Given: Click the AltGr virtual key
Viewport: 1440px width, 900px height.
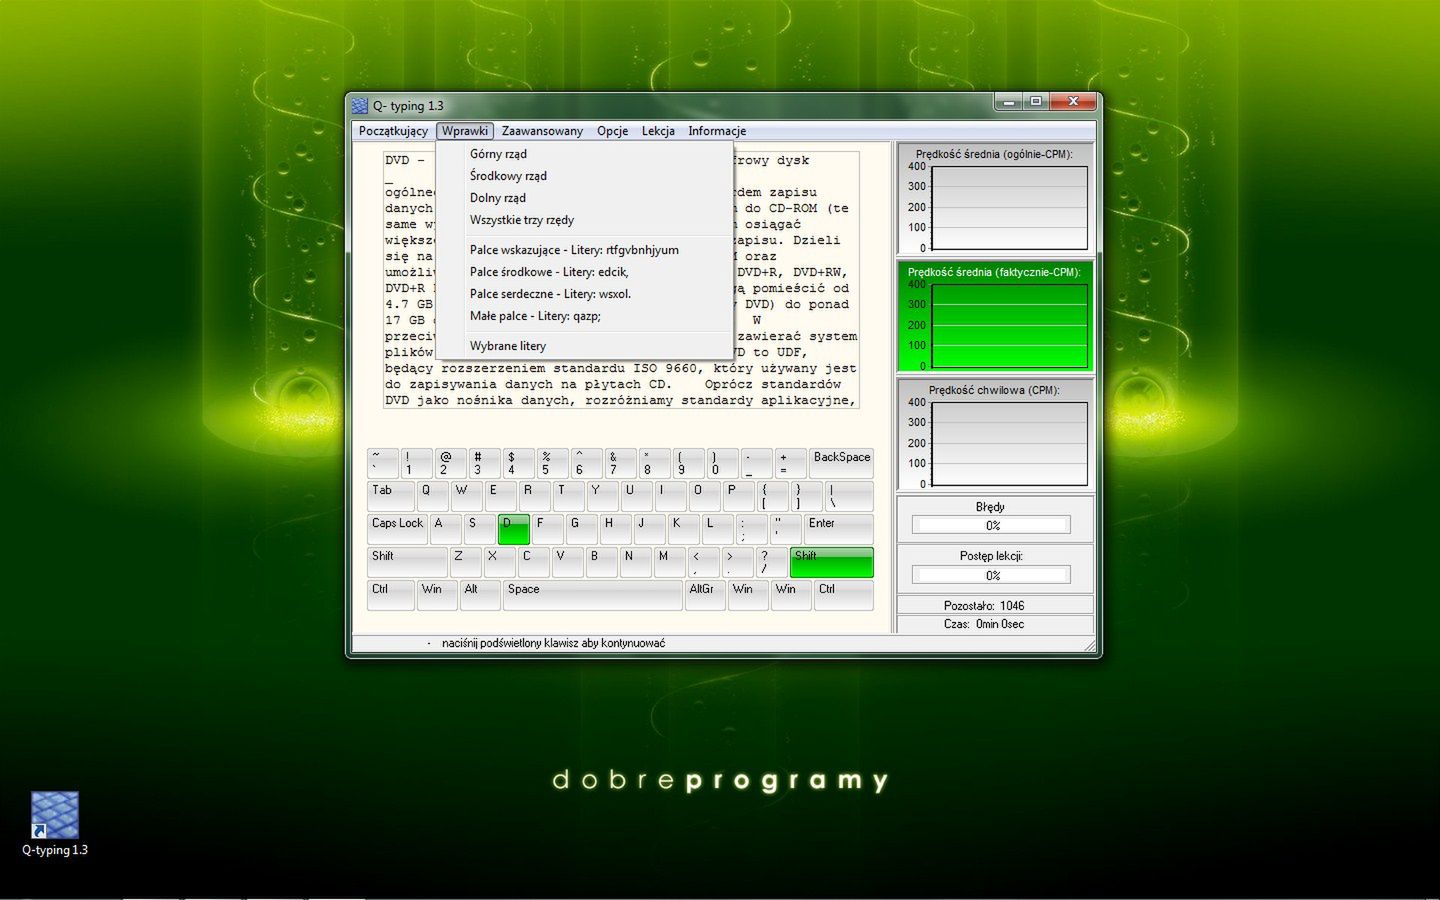Looking at the screenshot, I should [707, 595].
